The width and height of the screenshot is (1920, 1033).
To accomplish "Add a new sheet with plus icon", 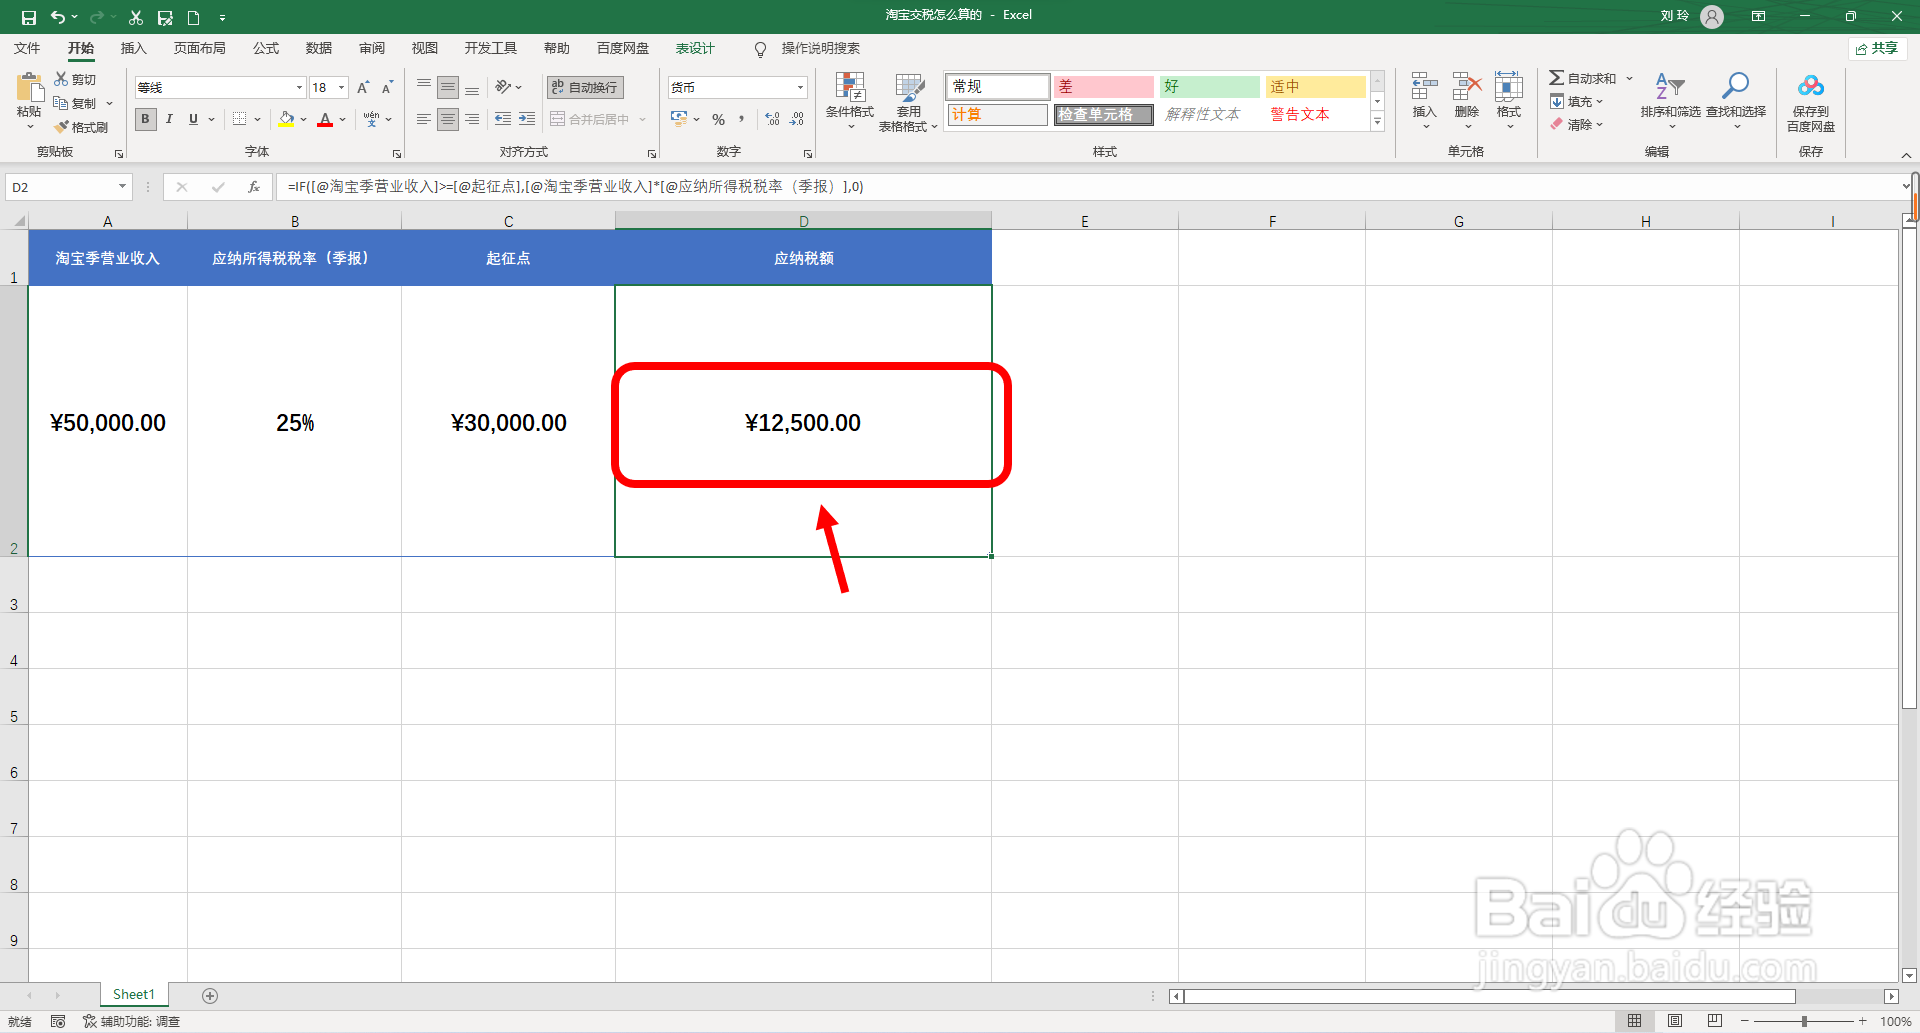I will click(210, 995).
